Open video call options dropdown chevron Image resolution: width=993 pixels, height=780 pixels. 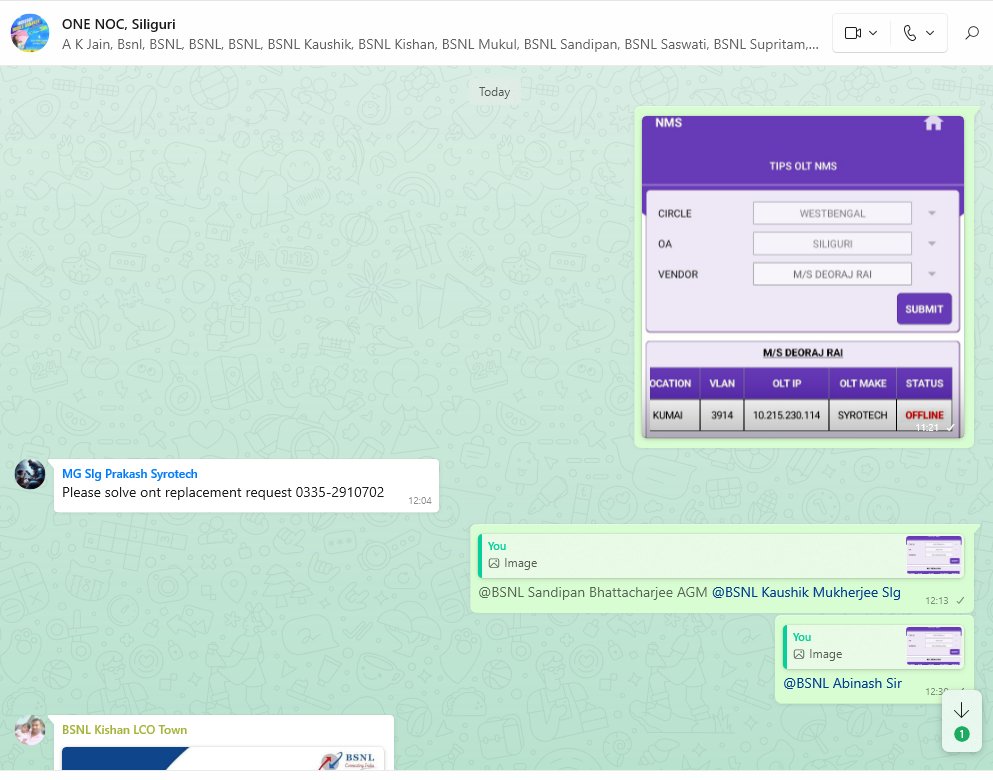click(873, 33)
